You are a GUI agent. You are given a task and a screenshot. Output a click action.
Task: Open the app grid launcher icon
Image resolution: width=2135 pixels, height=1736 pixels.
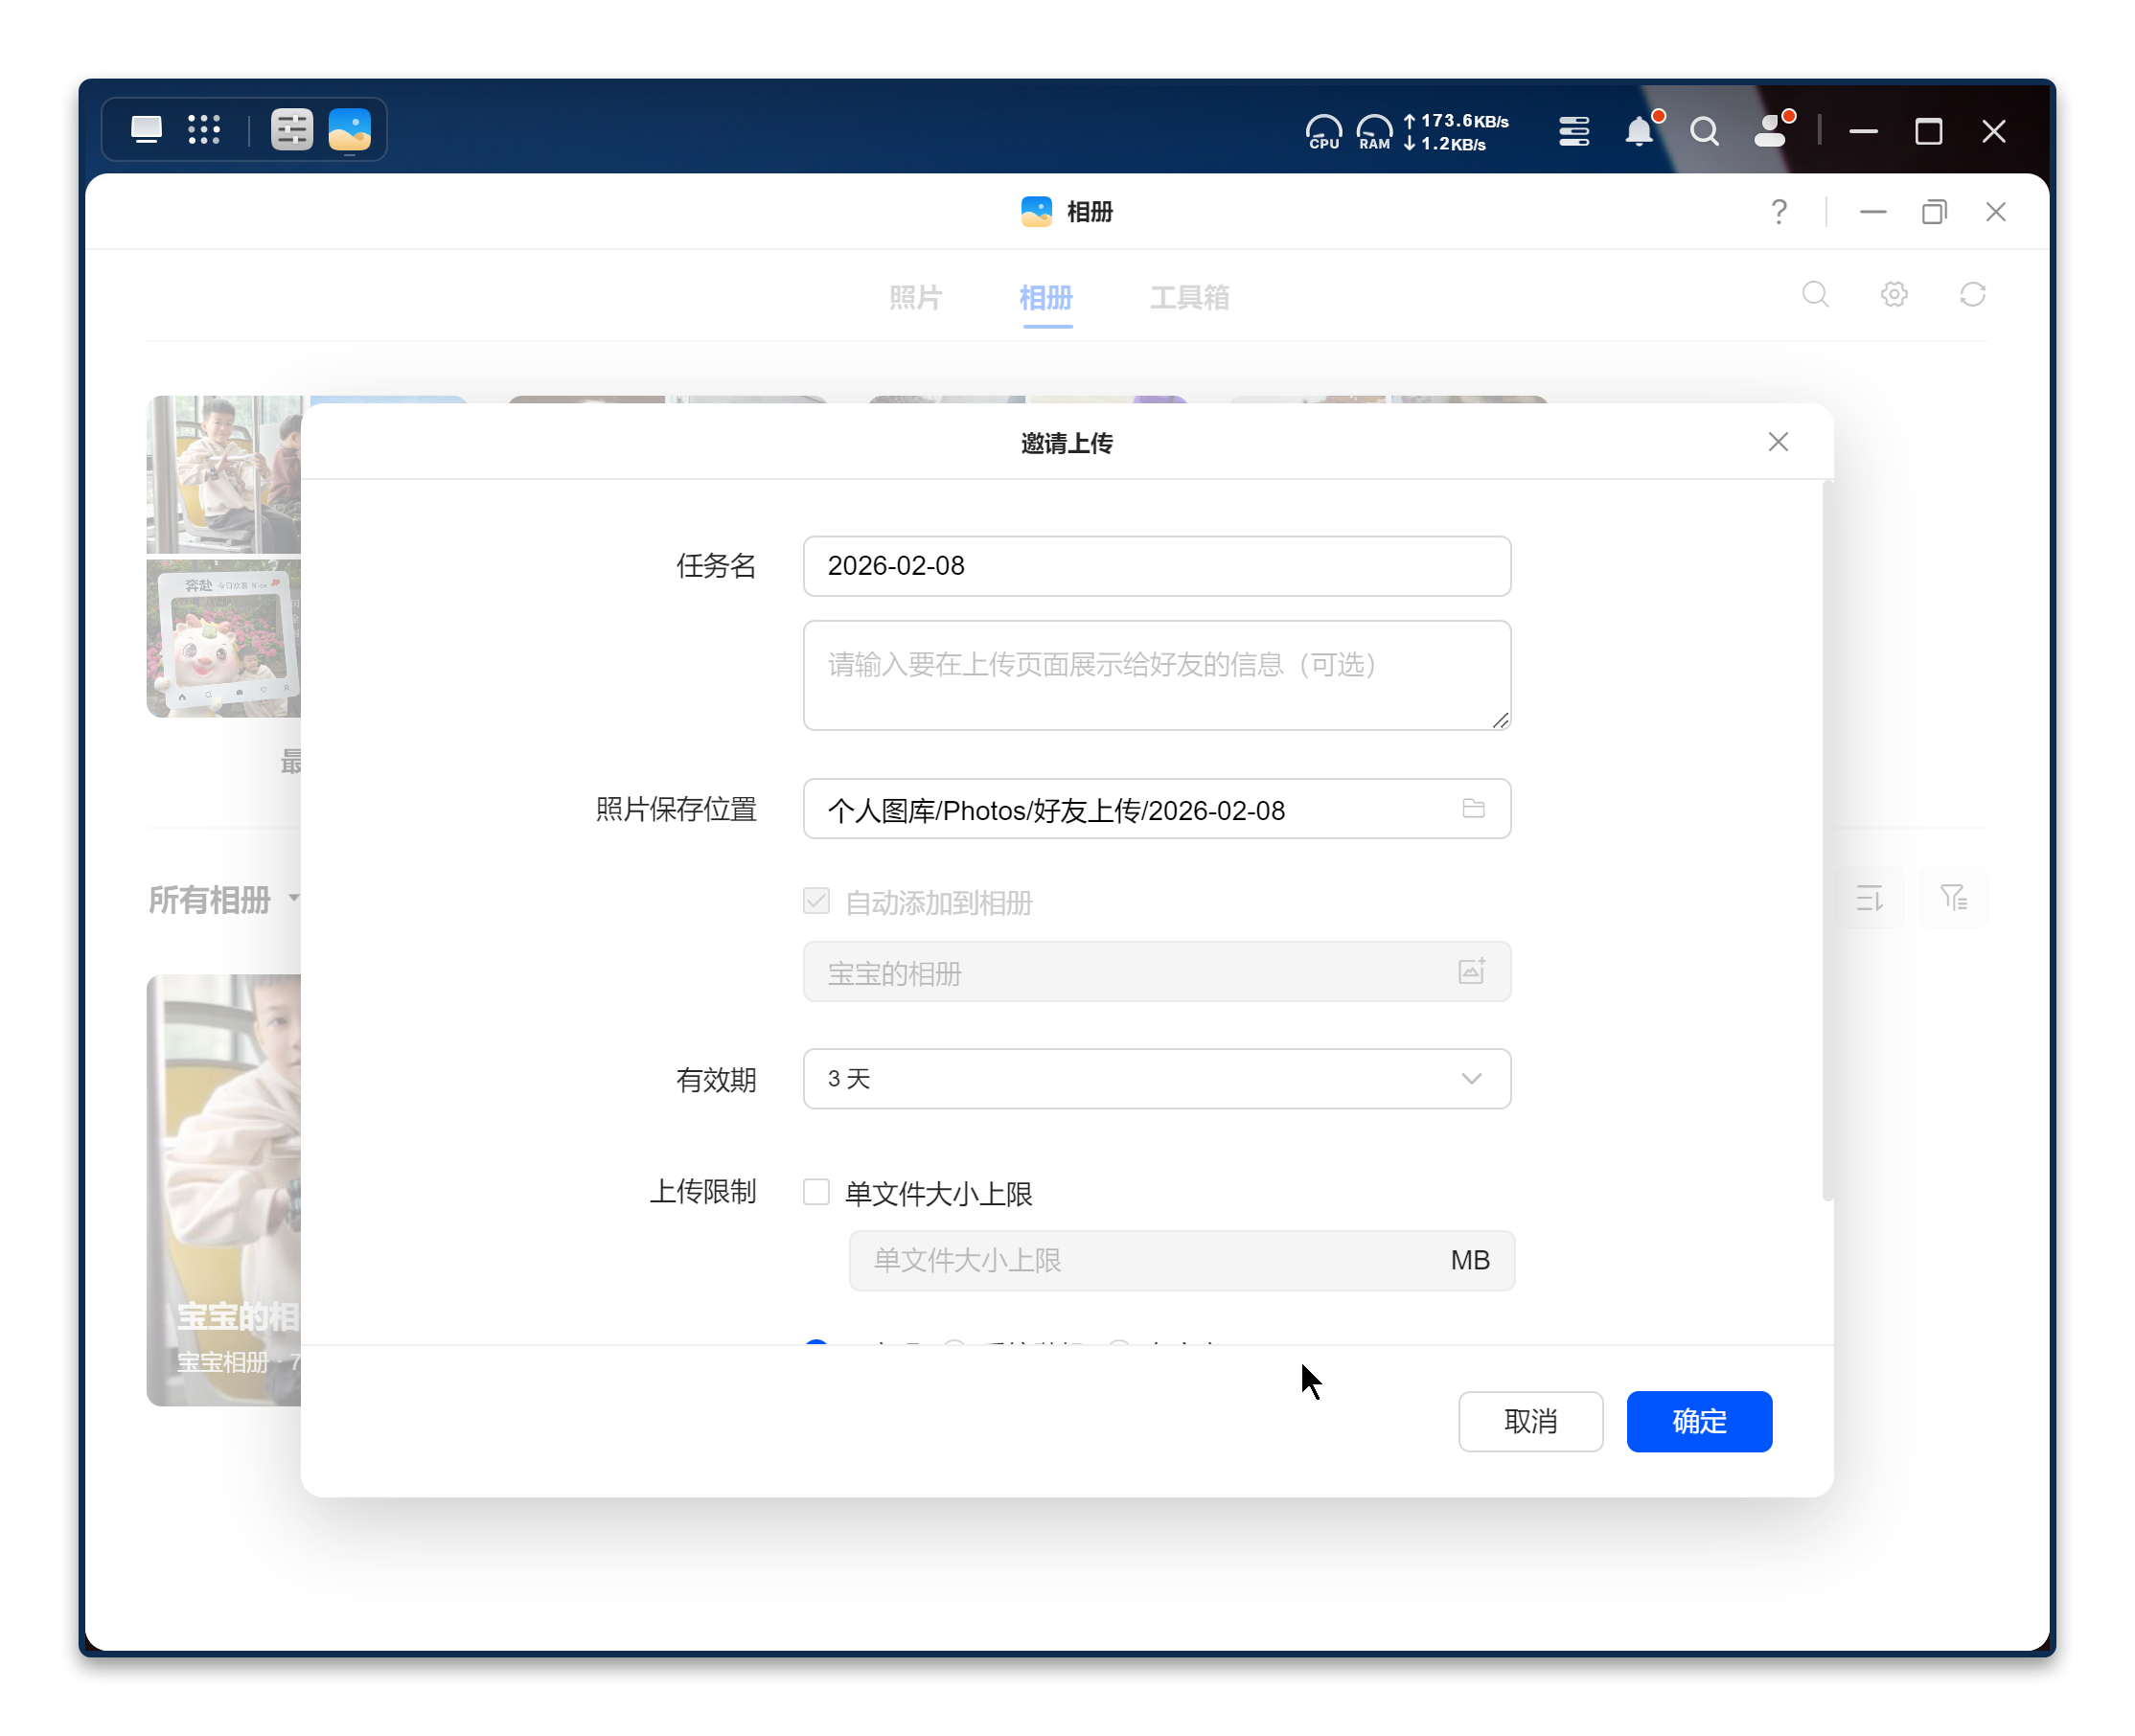click(x=204, y=129)
